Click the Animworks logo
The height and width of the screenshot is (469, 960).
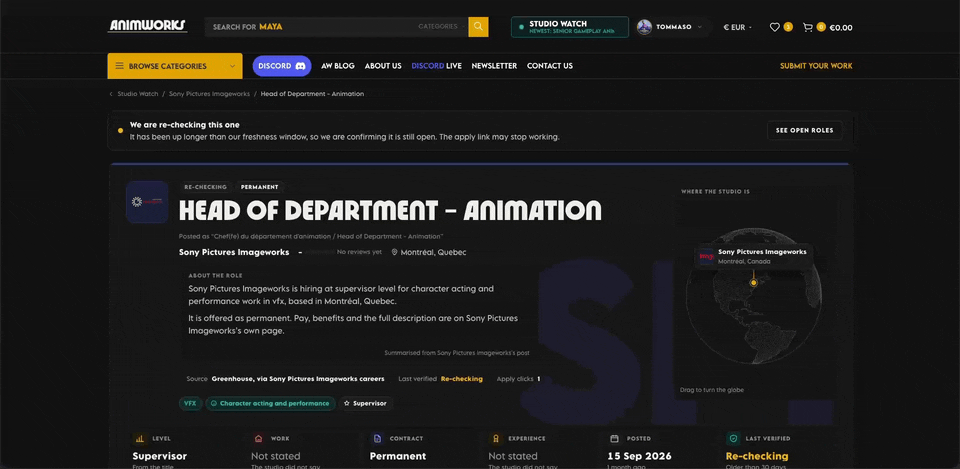click(148, 26)
